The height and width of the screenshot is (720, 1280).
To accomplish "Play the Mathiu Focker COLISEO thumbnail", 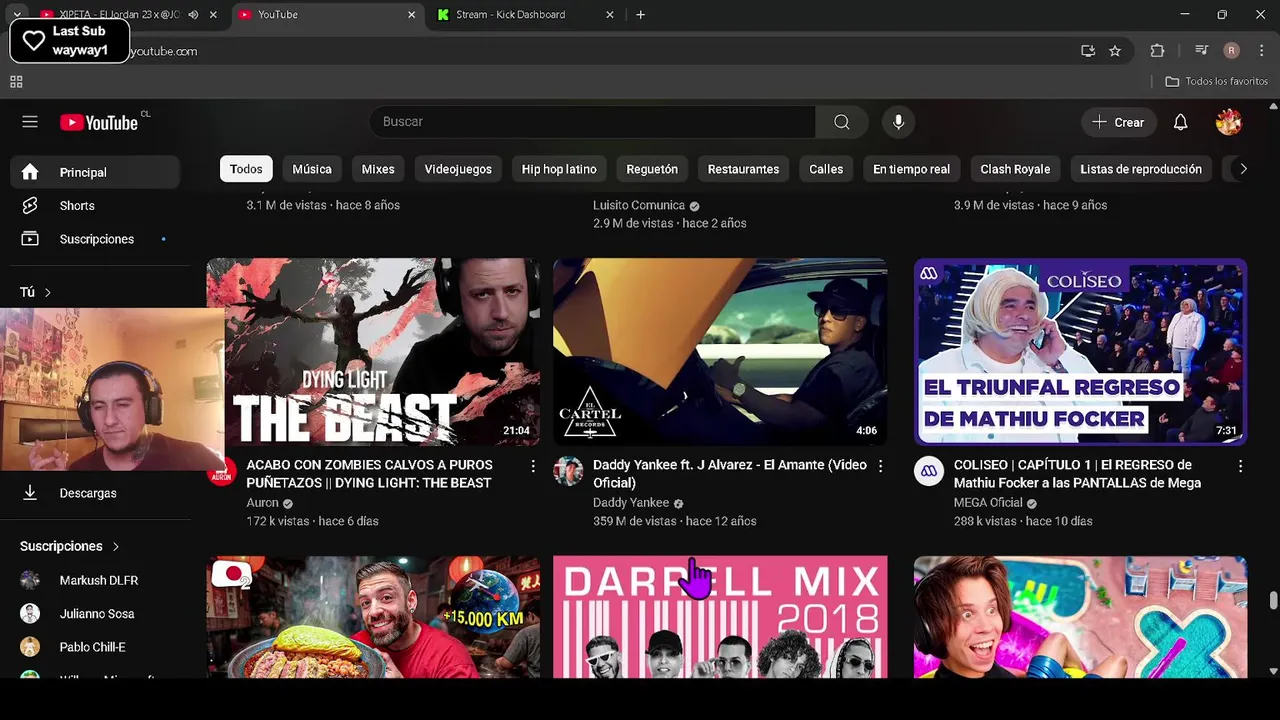I will 1080,352.
